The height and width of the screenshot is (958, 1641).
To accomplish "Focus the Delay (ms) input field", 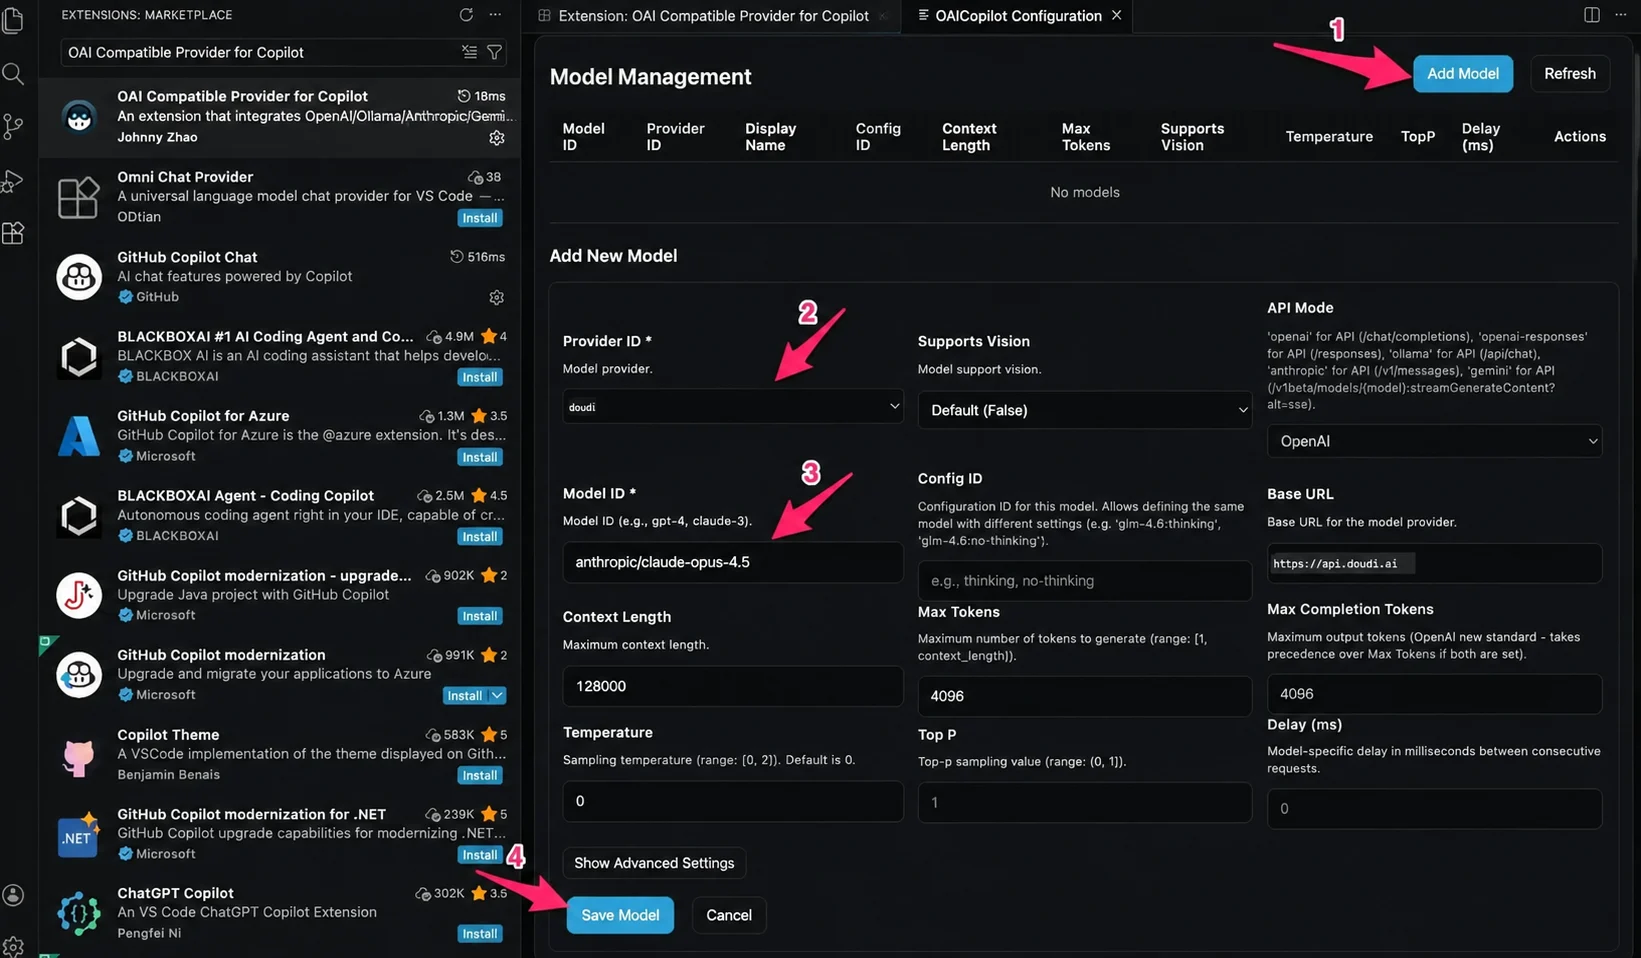I will (x=1434, y=809).
